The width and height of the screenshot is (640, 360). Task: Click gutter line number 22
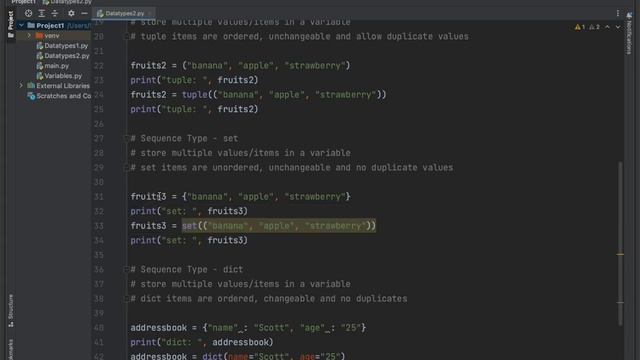click(x=99, y=66)
